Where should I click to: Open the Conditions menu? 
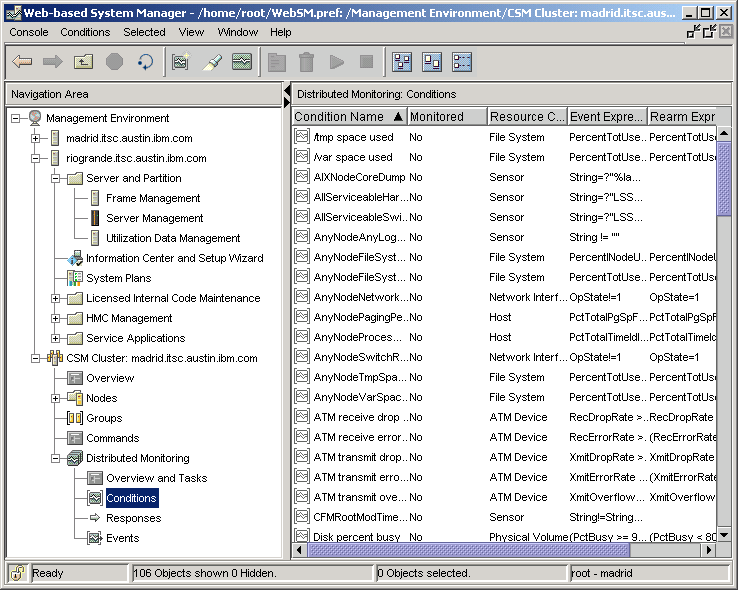[85, 32]
